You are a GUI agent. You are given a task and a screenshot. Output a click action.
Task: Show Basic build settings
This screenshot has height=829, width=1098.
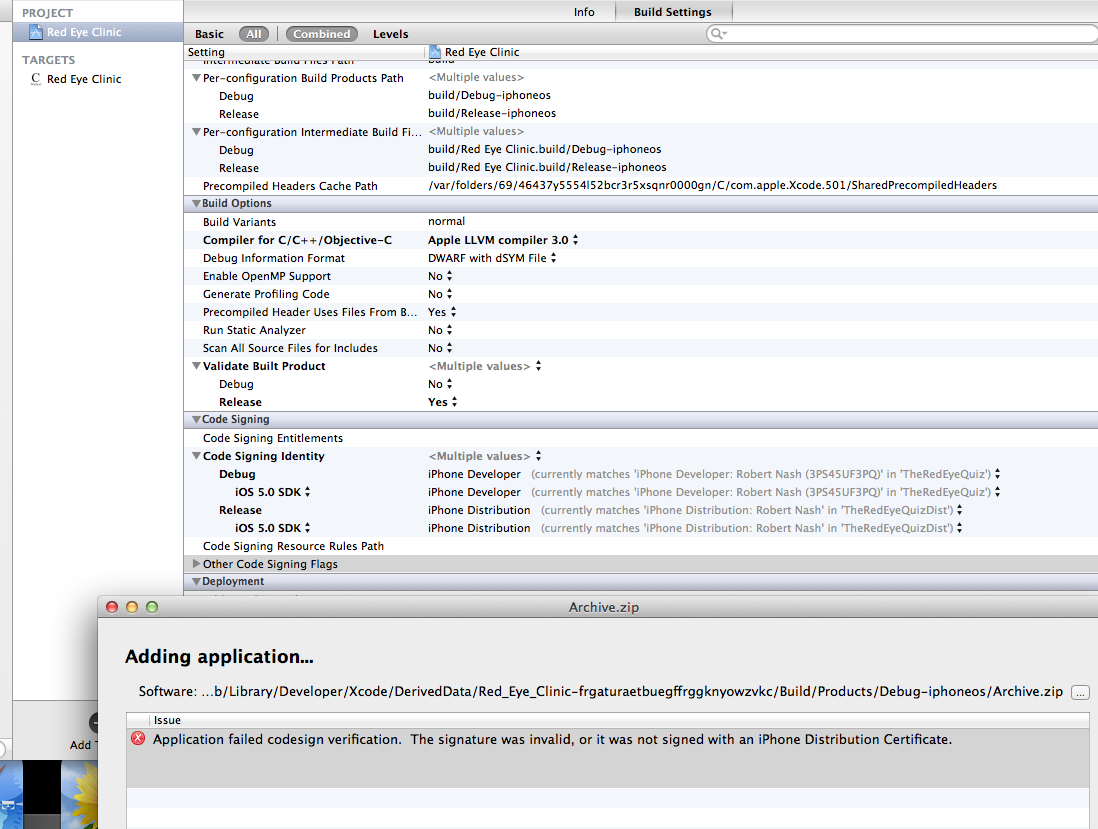(x=209, y=34)
